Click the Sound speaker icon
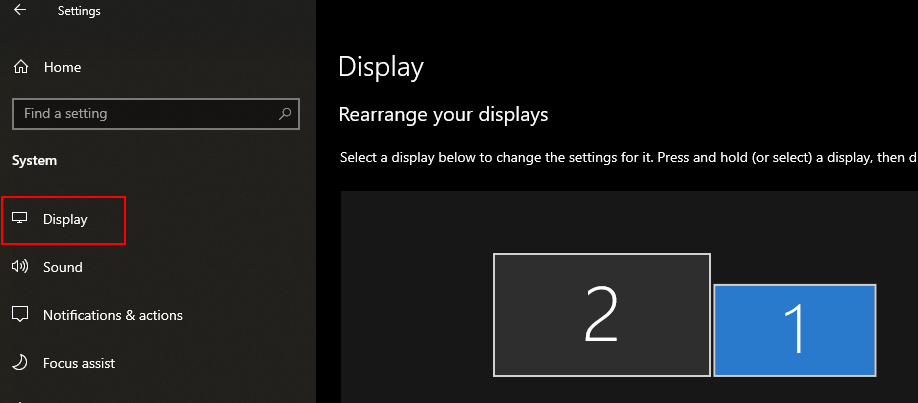The width and height of the screenshot is (918, 403). (20, 267)
